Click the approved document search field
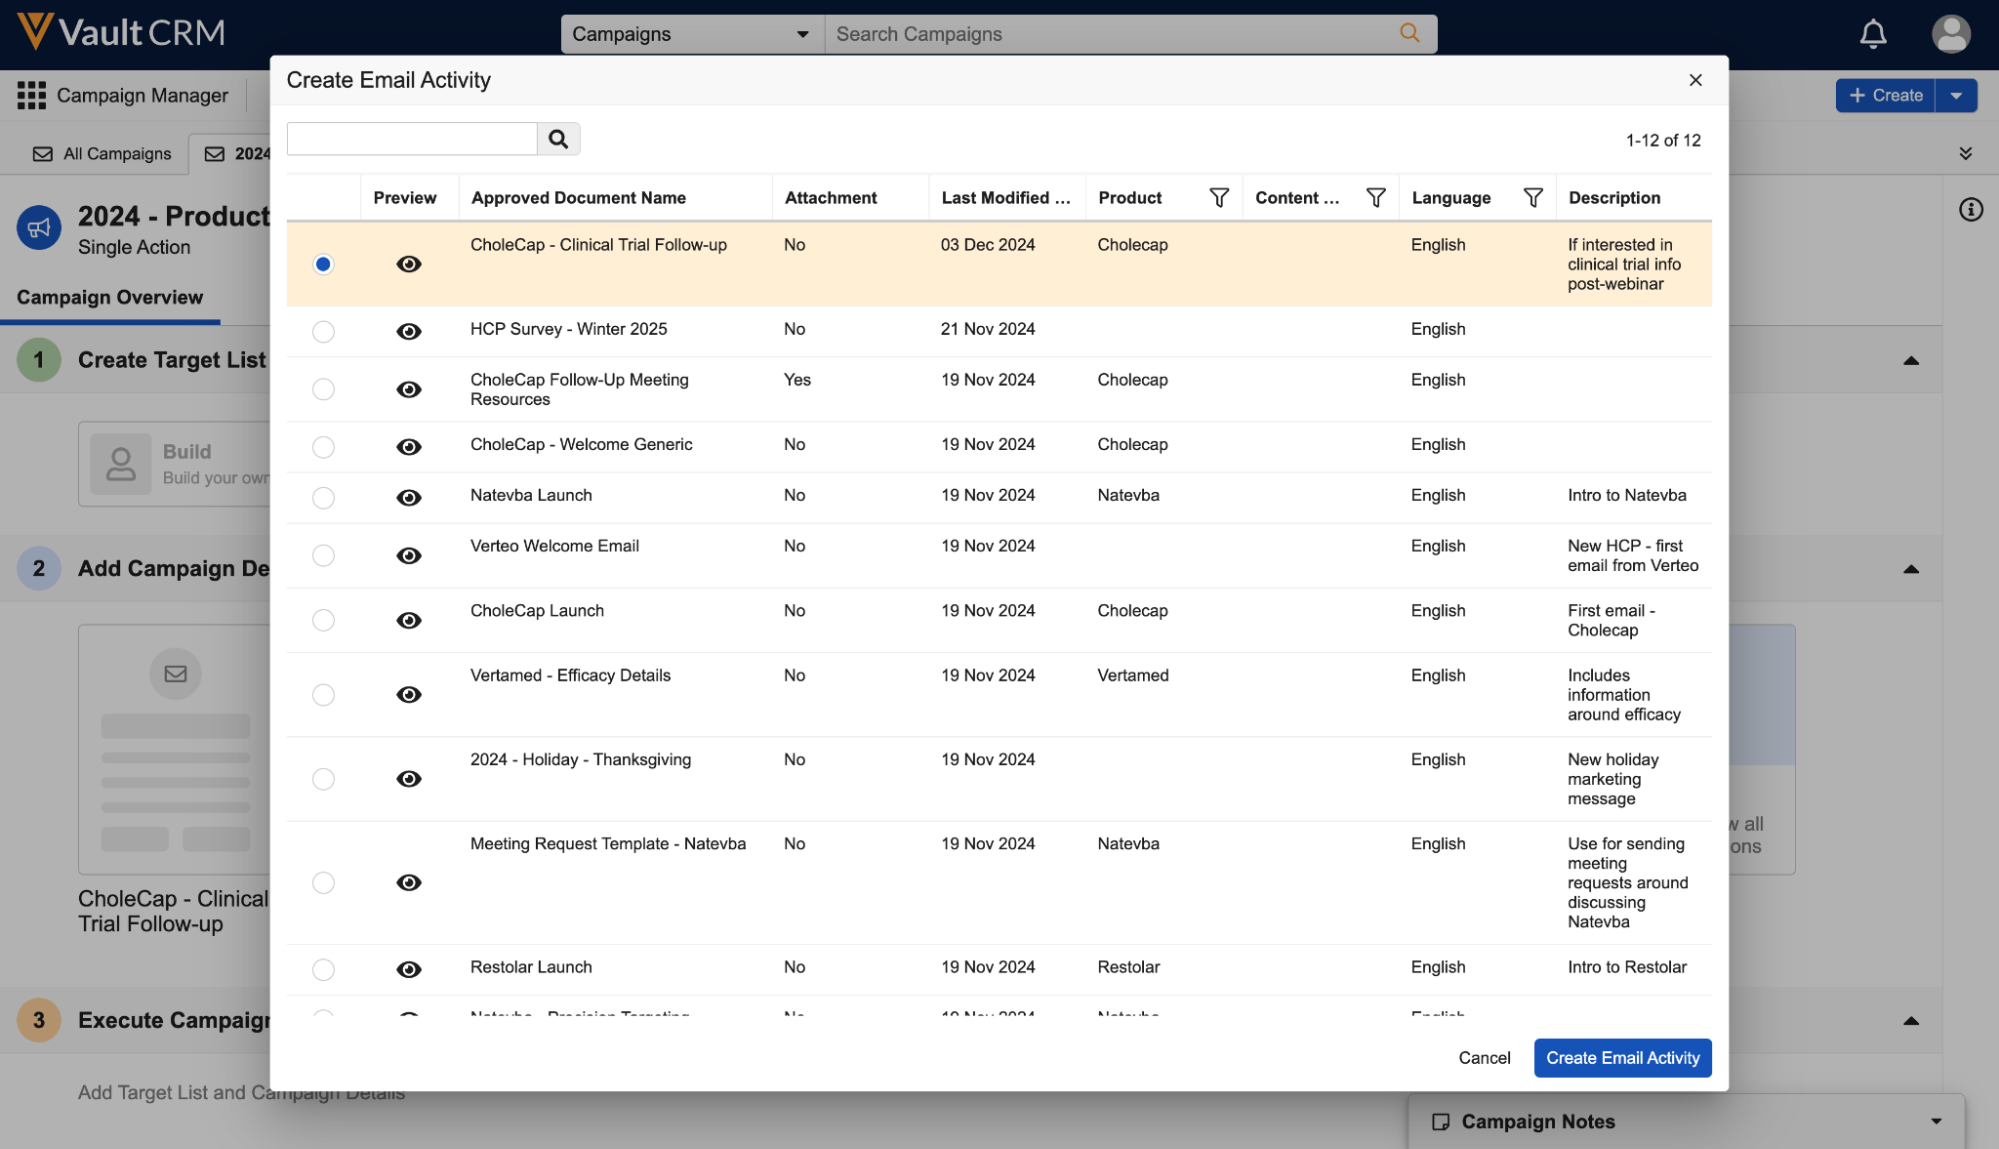Viewport: 1999px width, 1149px height. pos(412,139)
